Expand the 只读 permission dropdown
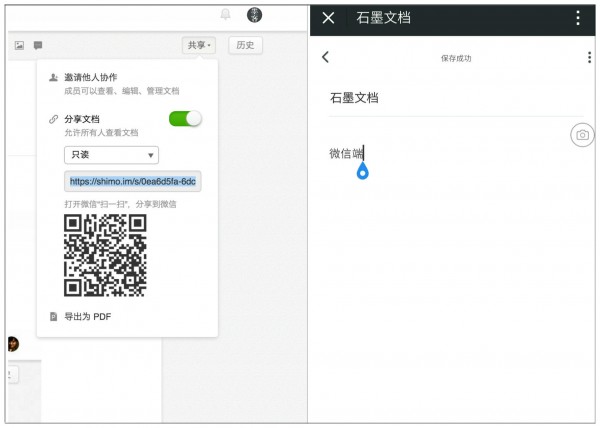This screenshot has height=428, width=600. (111, 155)
